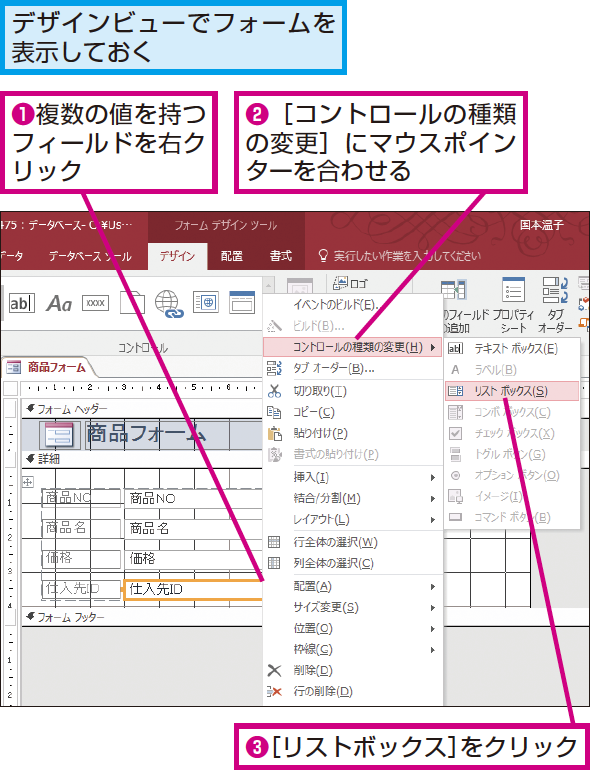Click the clipboard icon beside 貼り付け(P)

[274, 433]
